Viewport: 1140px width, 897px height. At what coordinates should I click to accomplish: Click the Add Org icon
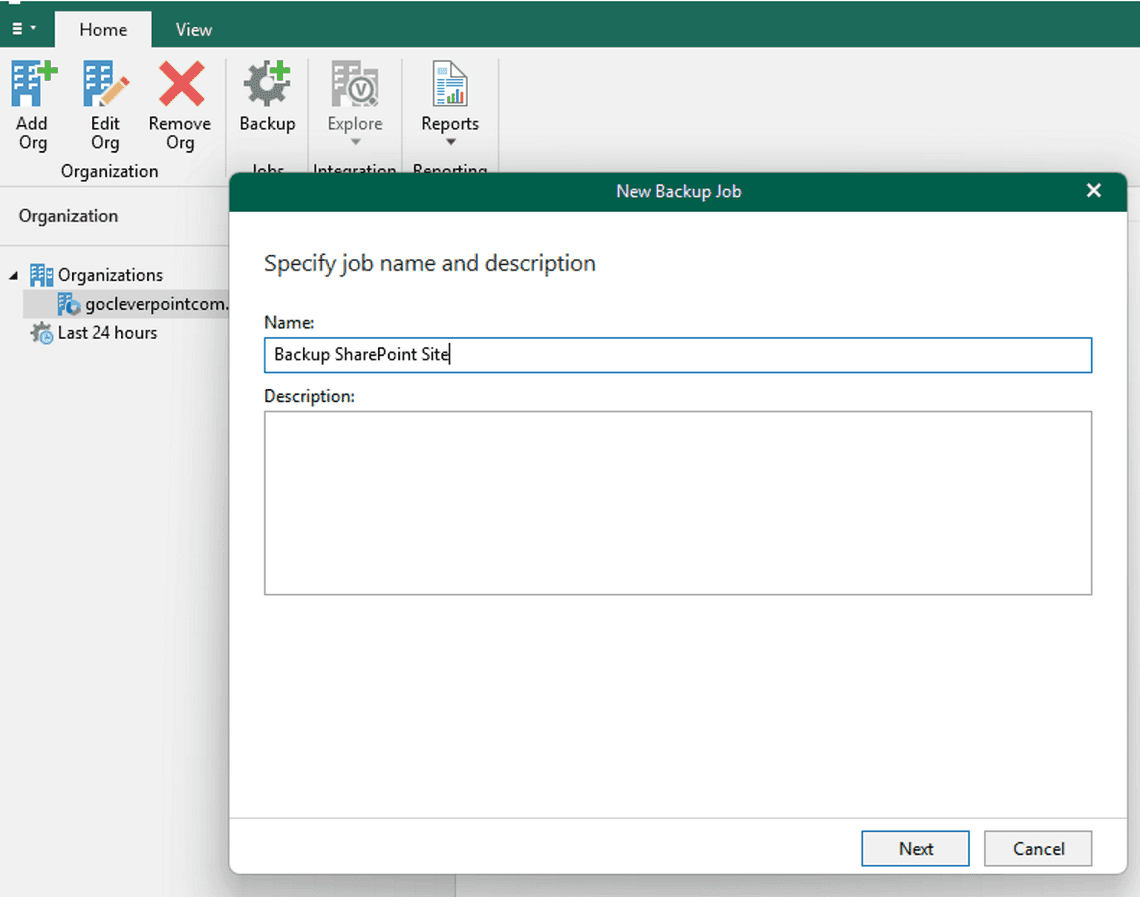point(32,85)
